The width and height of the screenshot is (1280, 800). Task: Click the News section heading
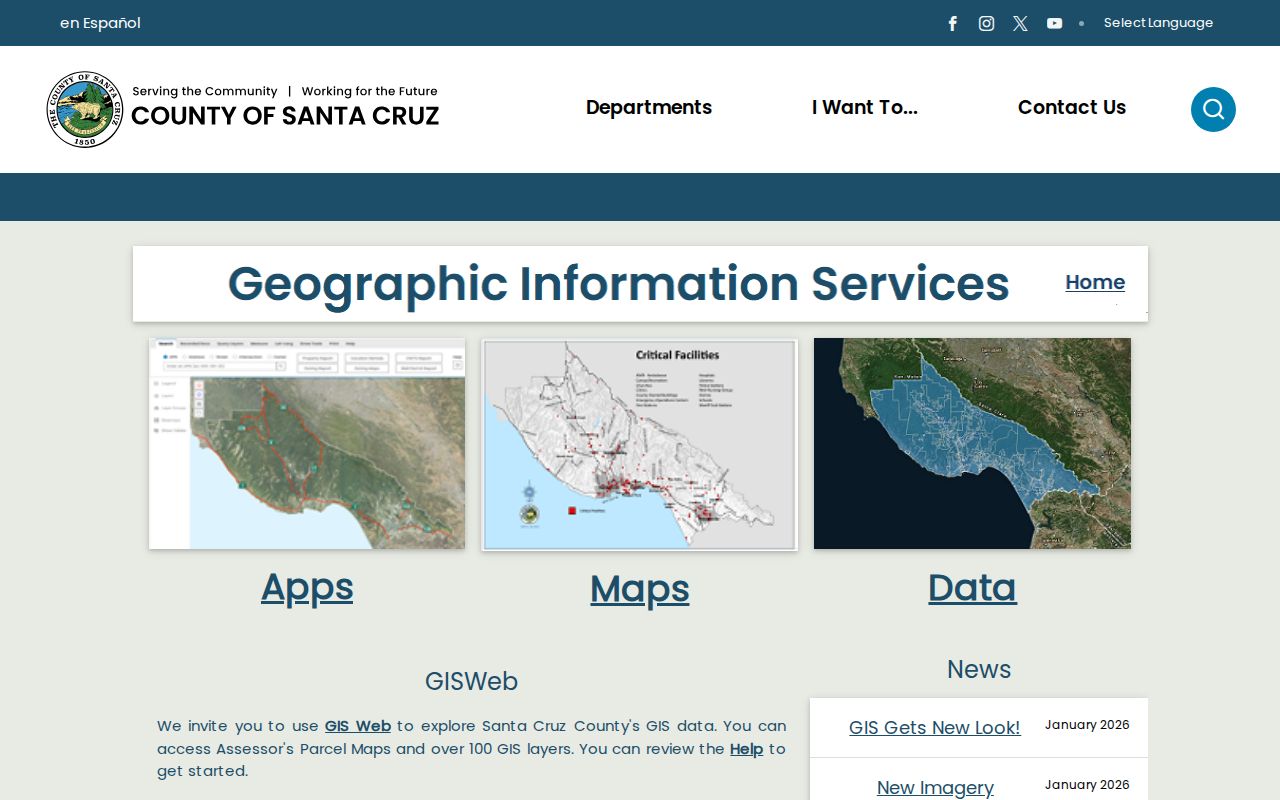pyautogui.click(x=979, y=669)
